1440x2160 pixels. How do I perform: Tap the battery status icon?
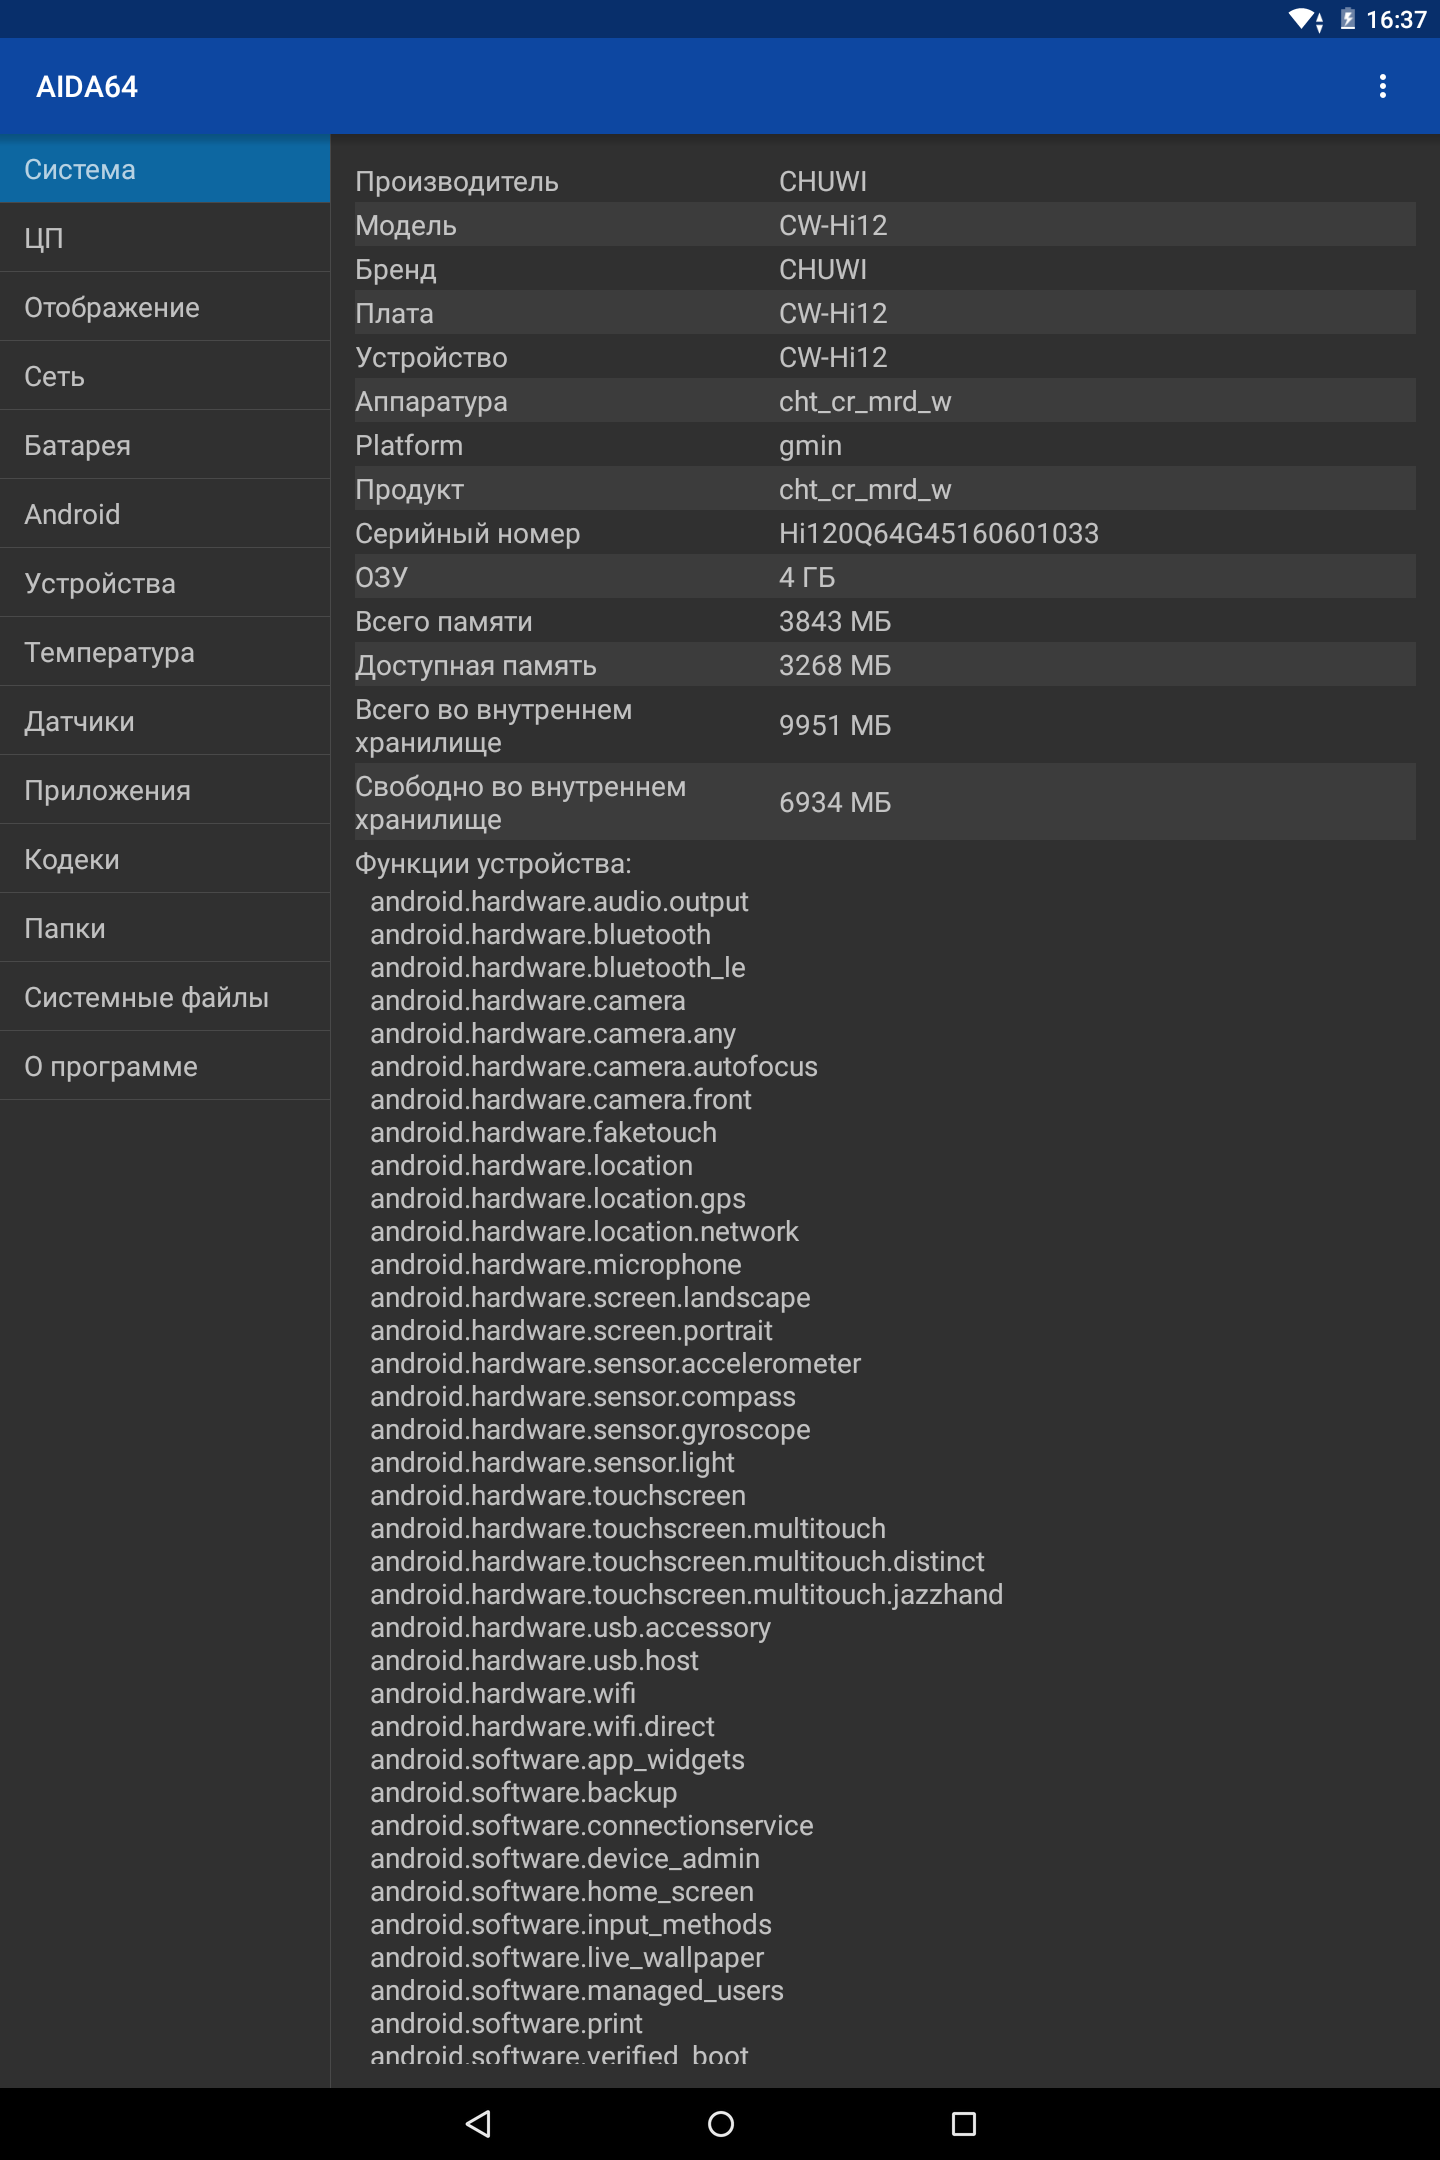(1347, 19)
